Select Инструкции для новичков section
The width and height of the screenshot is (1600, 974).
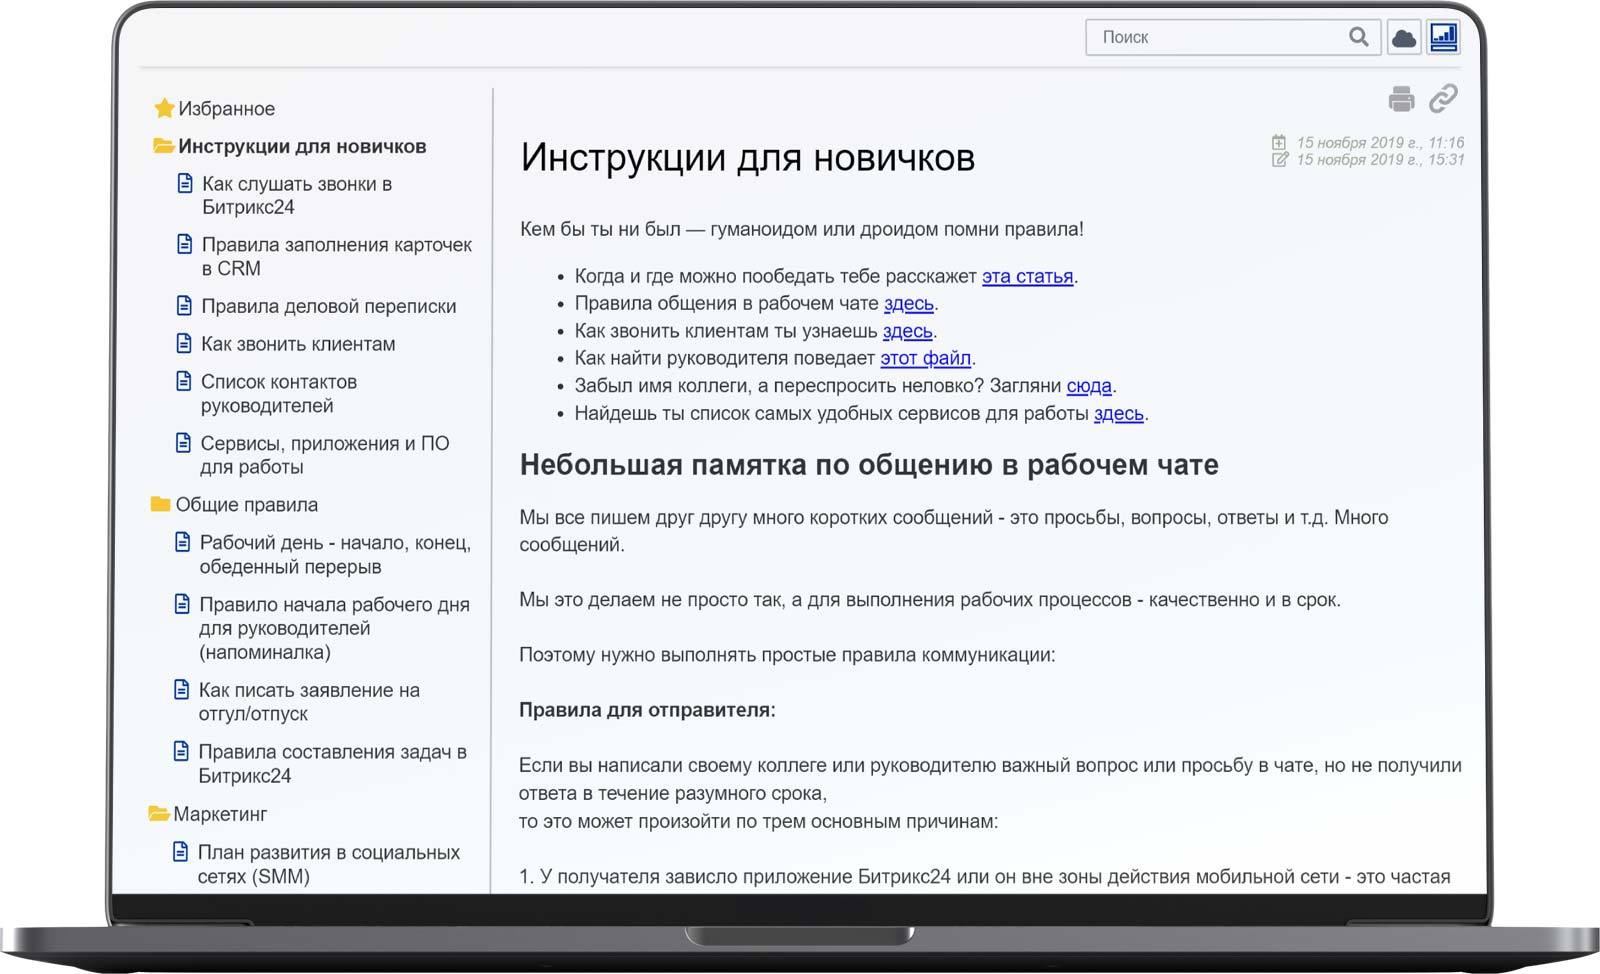click(302, 146)
